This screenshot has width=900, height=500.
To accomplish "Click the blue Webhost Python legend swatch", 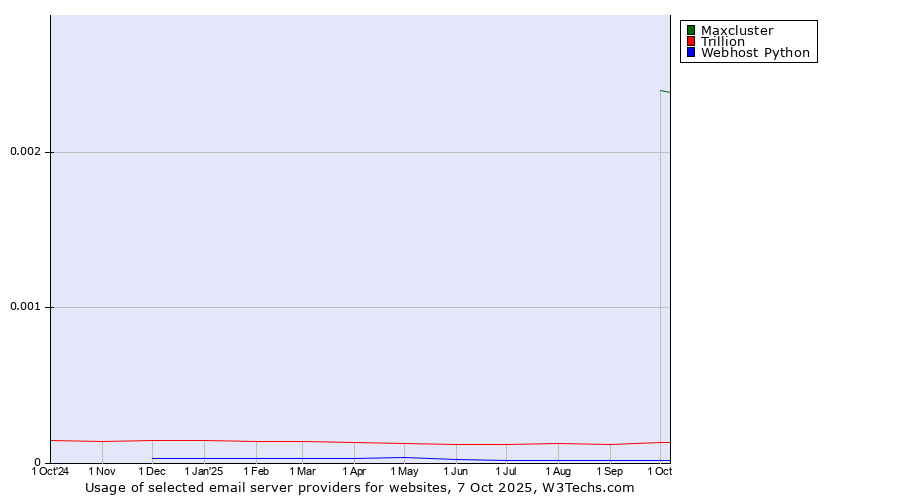I will coord(690,53).
